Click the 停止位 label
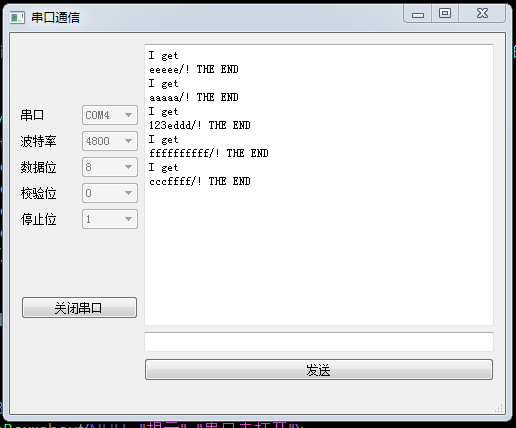Viewport: 516px width, 428px height. (38, 219)
